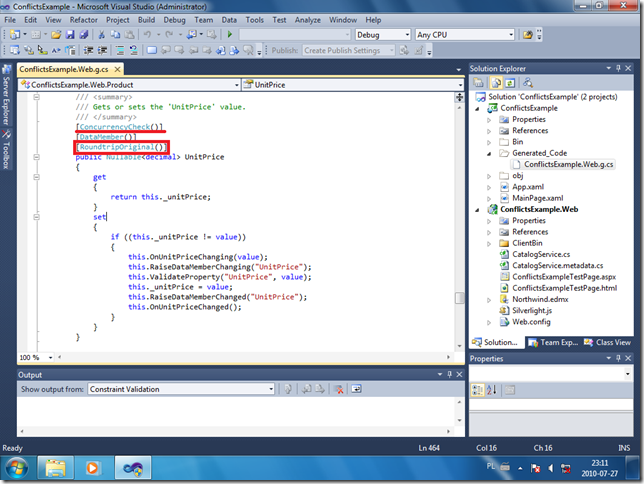Image resolution: width=644 pixels, height=484 pixels.
Task: Click the Copy toolbar icon
Action: (x=115, y=35)
